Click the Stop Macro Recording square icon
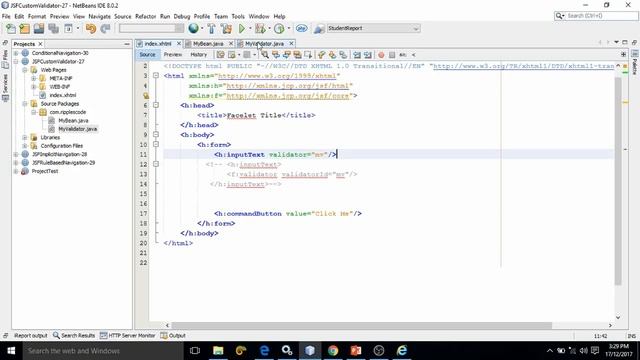The width and height of the screenshot is (640, 360). [392, 55]
